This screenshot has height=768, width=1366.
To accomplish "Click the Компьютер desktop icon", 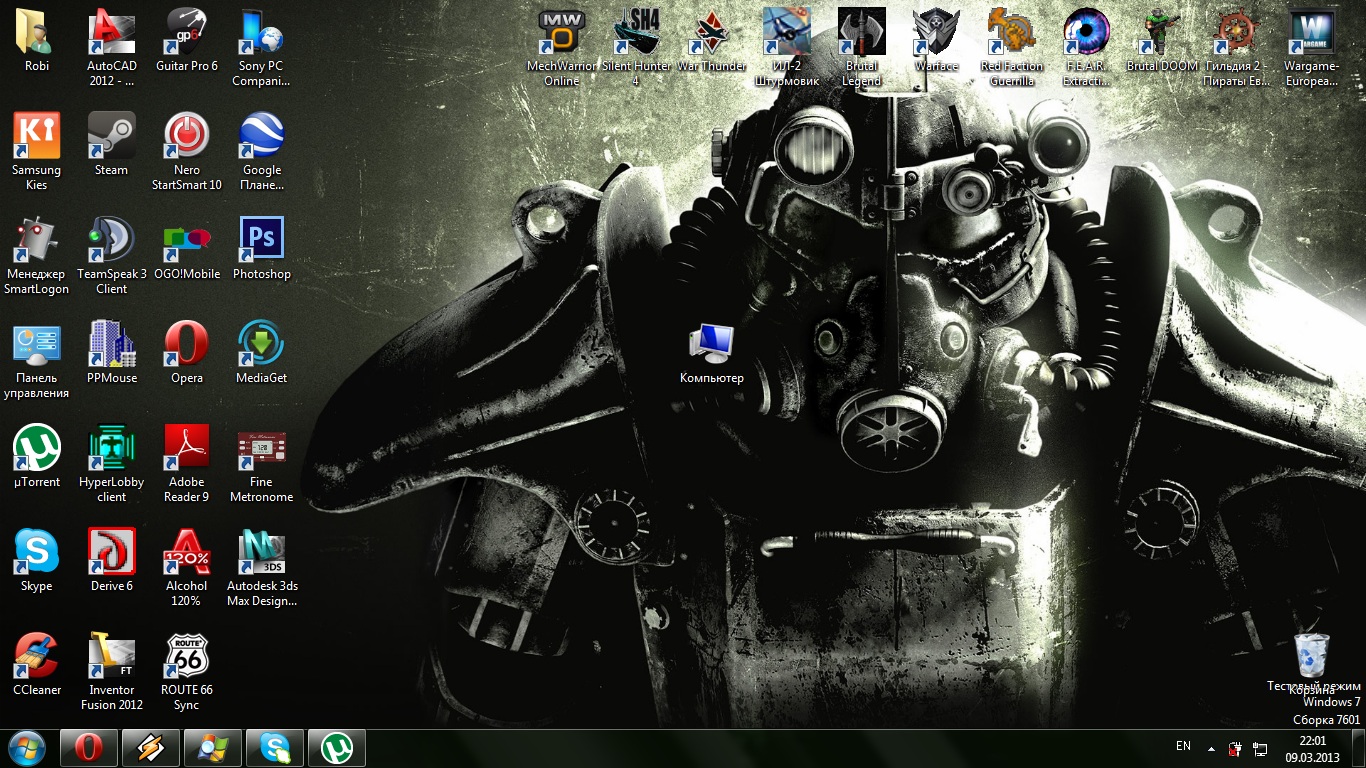I will (x=711, y=345).
